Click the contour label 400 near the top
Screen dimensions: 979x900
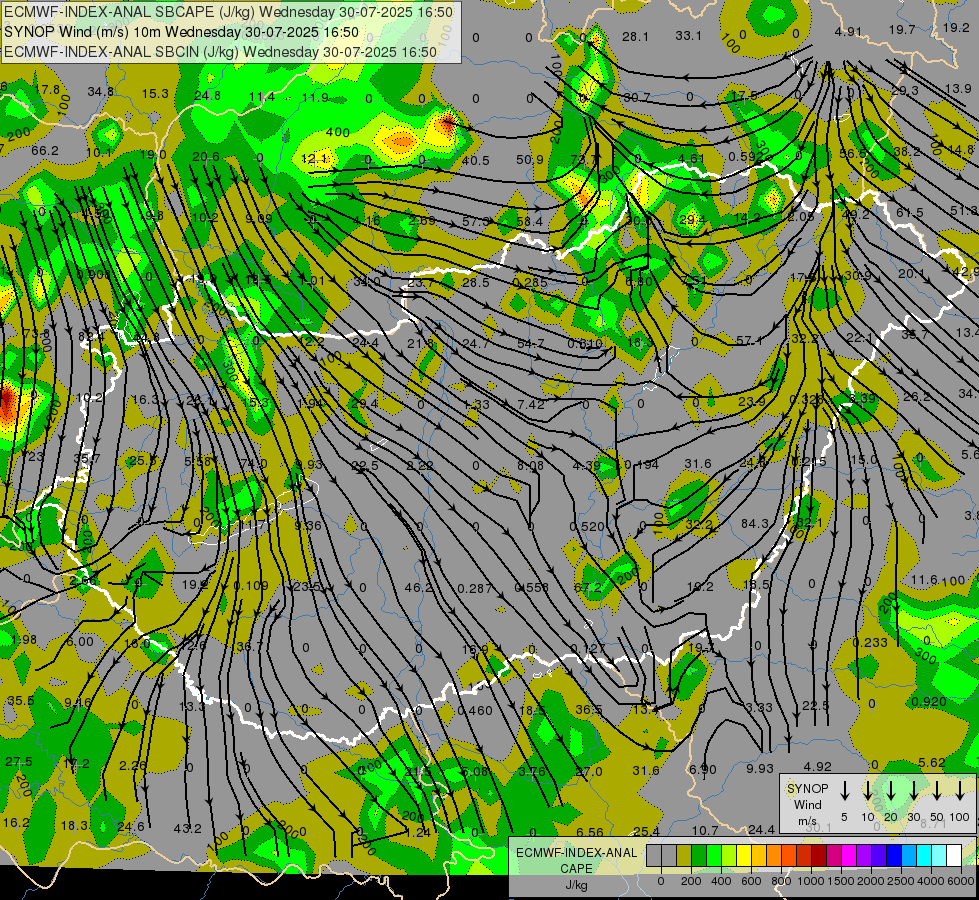(338, 132)
